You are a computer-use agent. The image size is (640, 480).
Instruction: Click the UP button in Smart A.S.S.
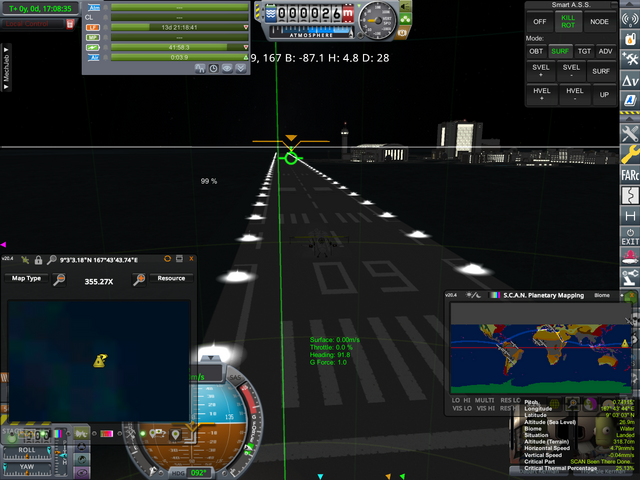point(604,94)
